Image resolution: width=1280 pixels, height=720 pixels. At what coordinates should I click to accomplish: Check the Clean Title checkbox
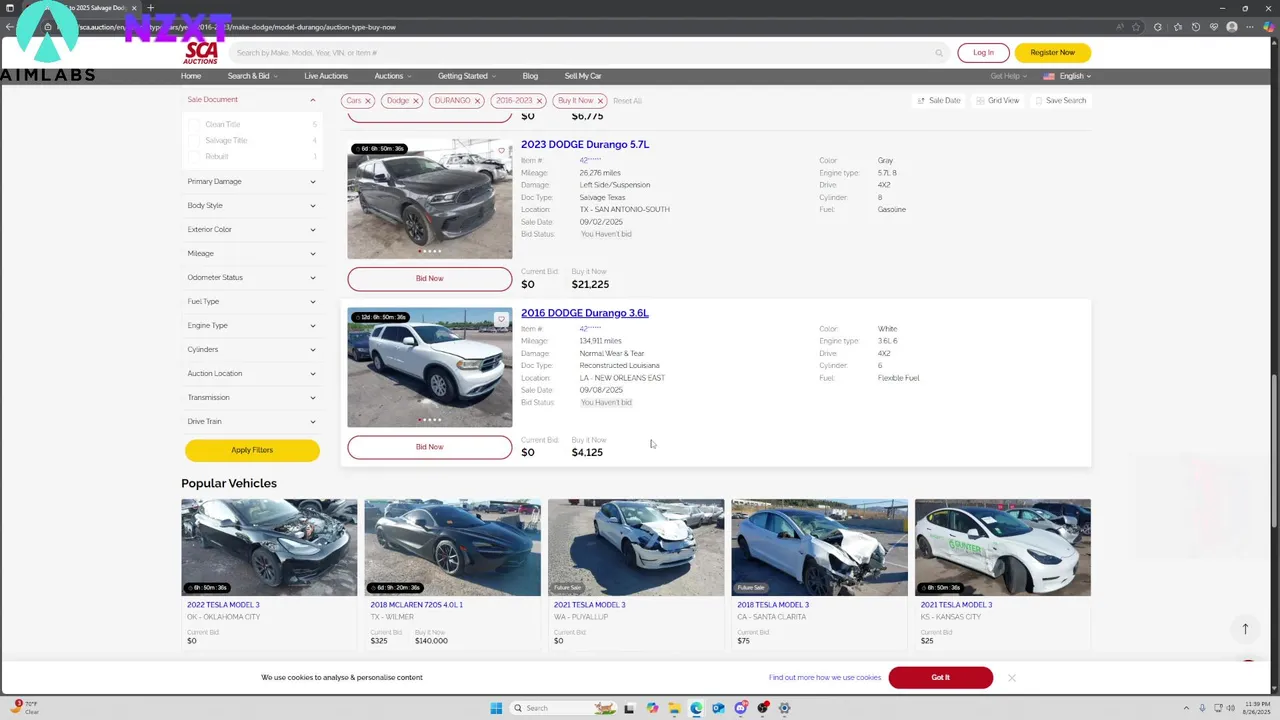click(x=194, y=125)
